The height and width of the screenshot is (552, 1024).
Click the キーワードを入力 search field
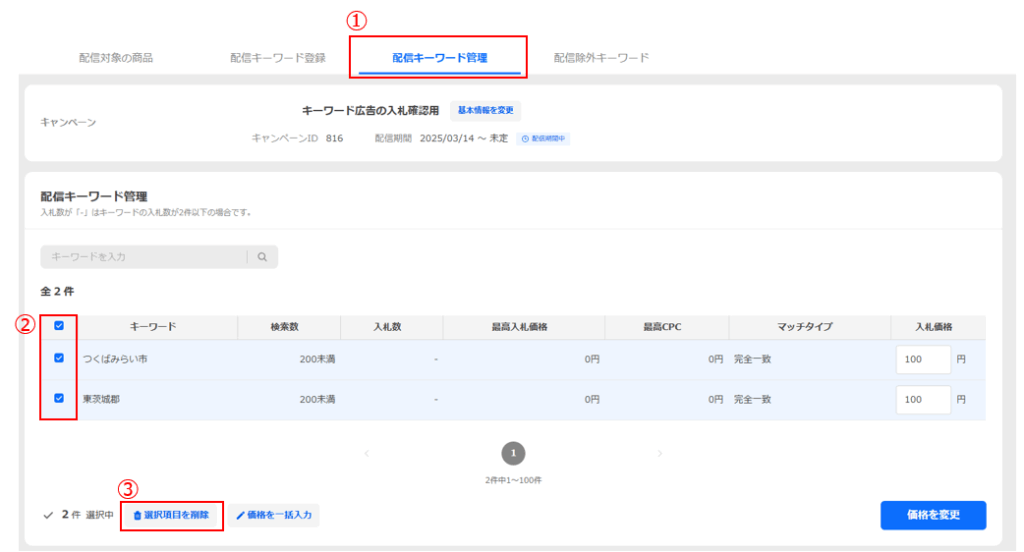pos(145,257)
